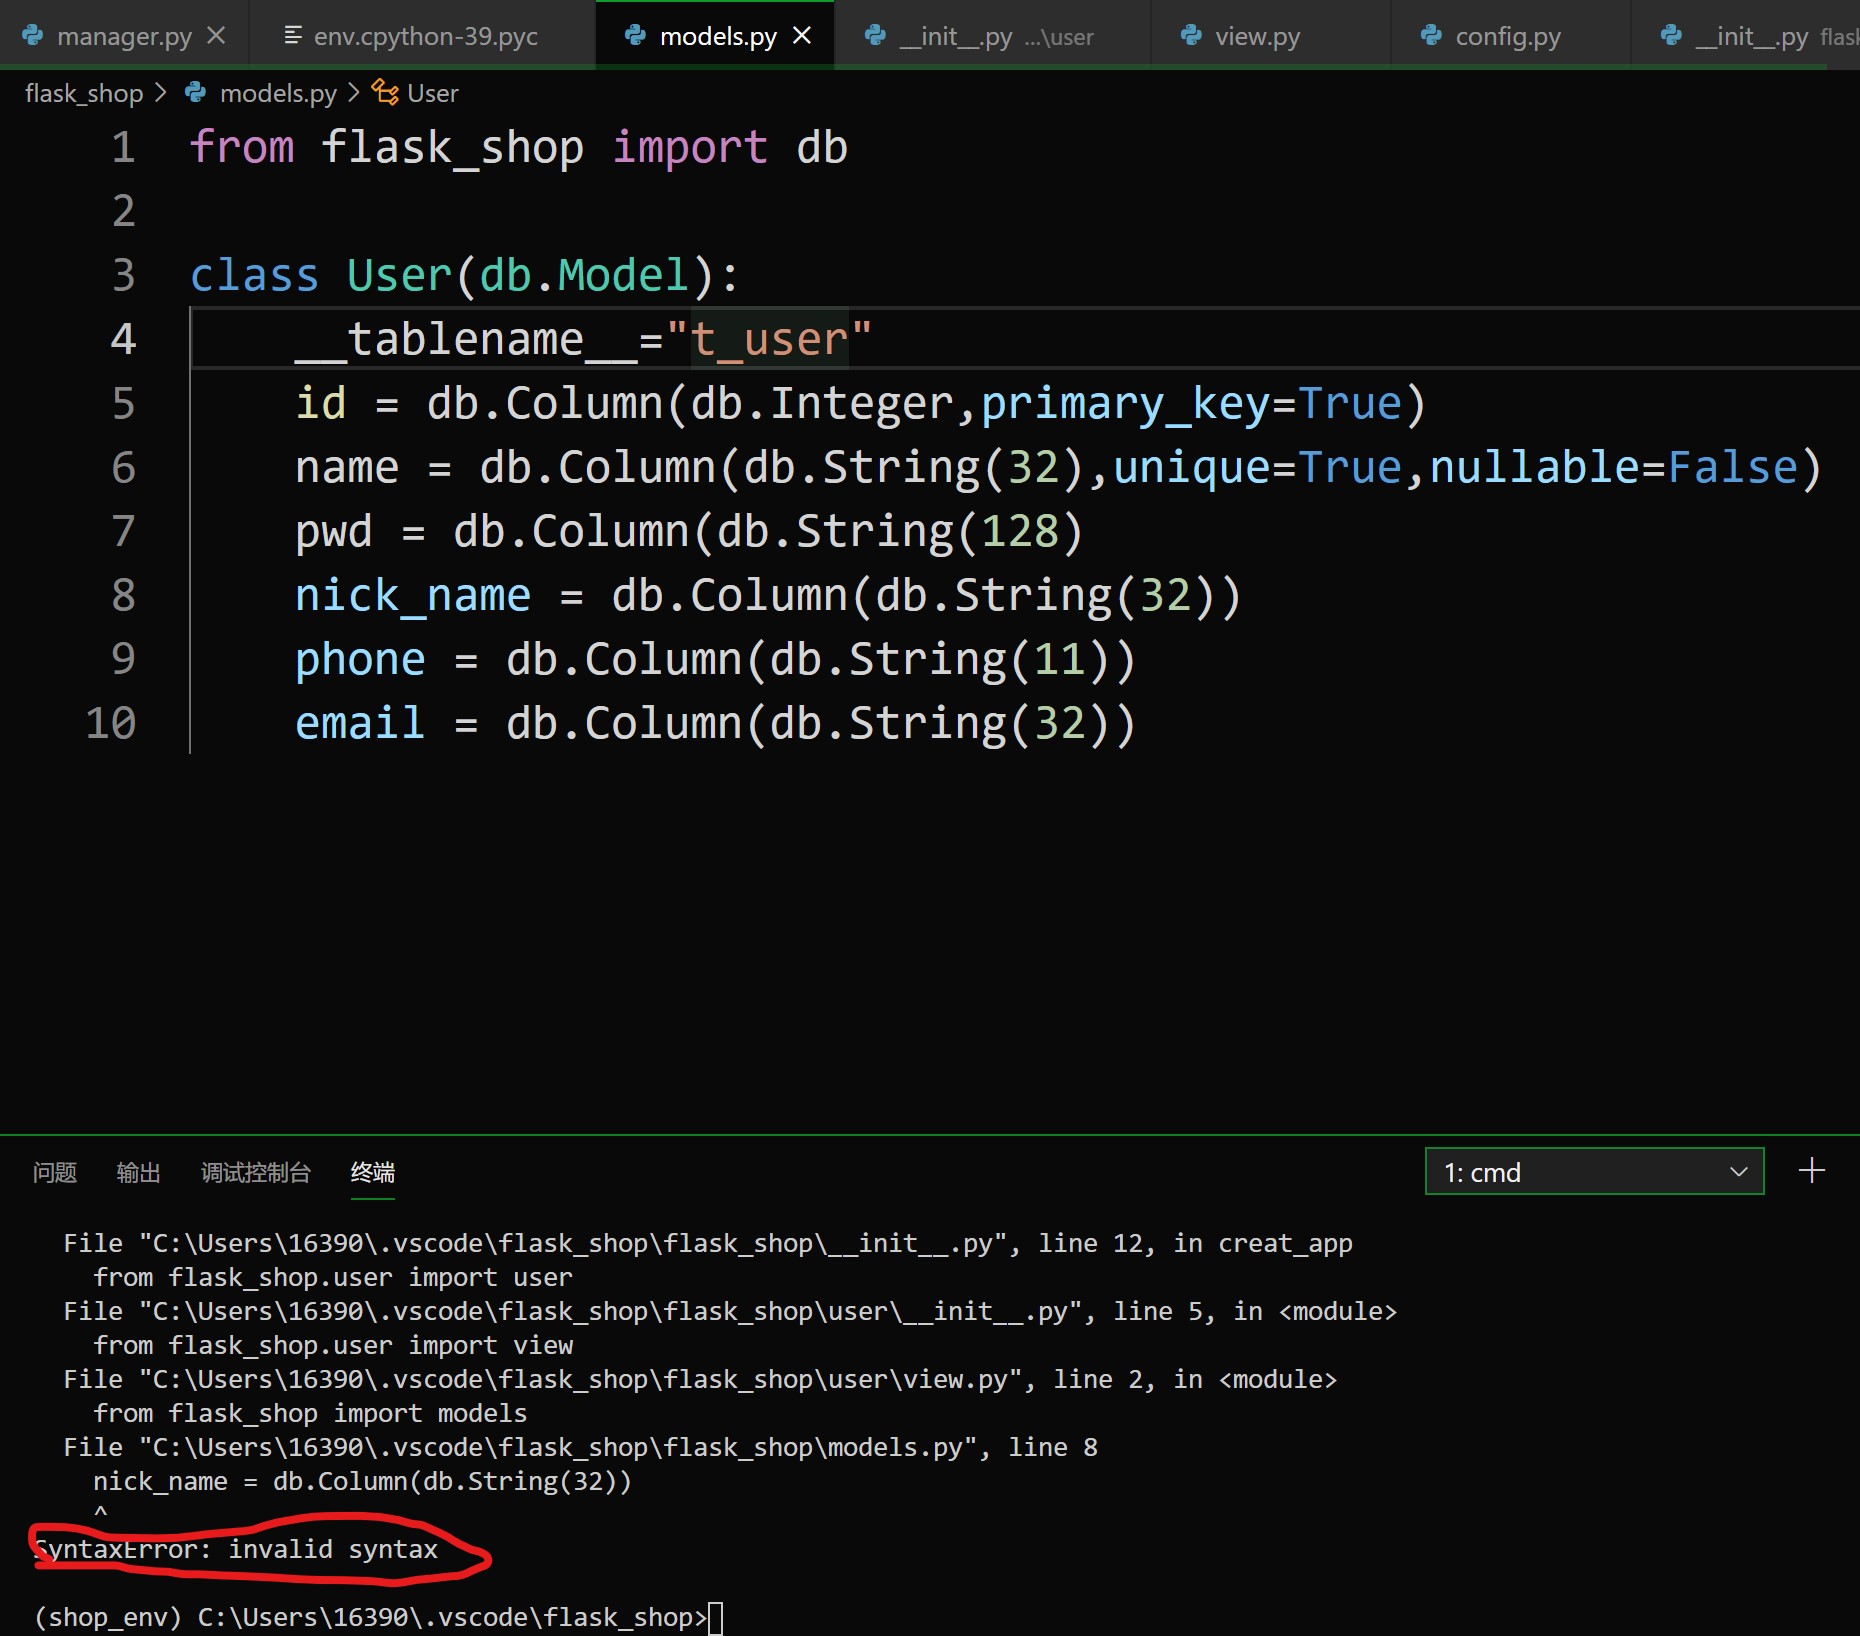Open the 输出 (Output) panel tab
Image resolution: width=1860 pixels, height=1636 pixels.
click(x=138, y=1172)
